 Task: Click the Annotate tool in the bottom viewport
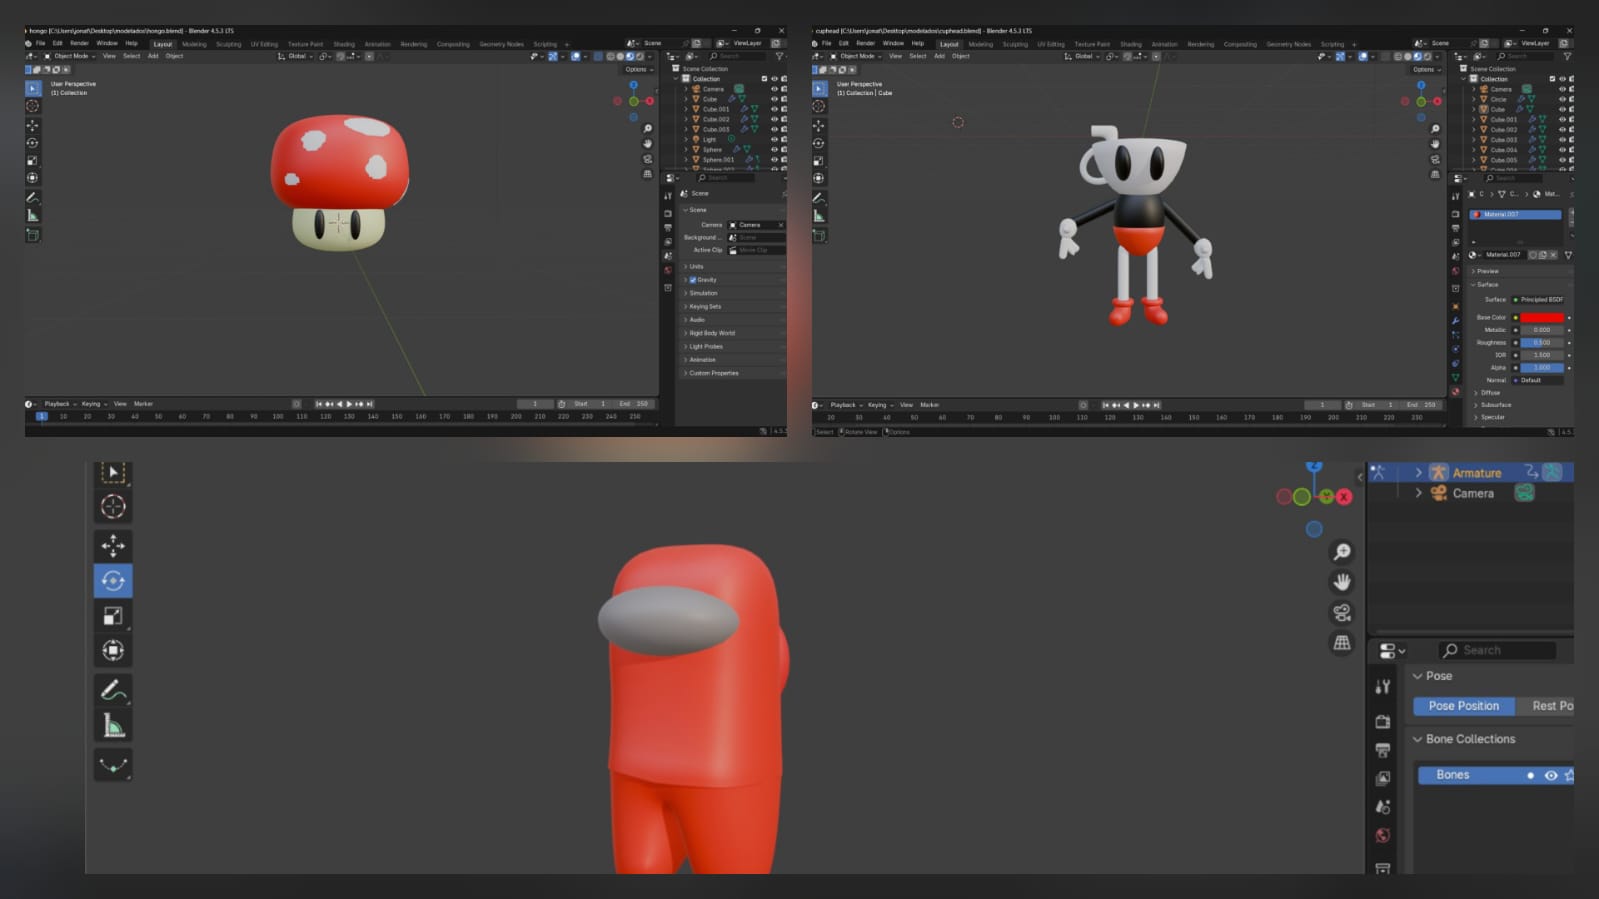[x=113, y=690]
